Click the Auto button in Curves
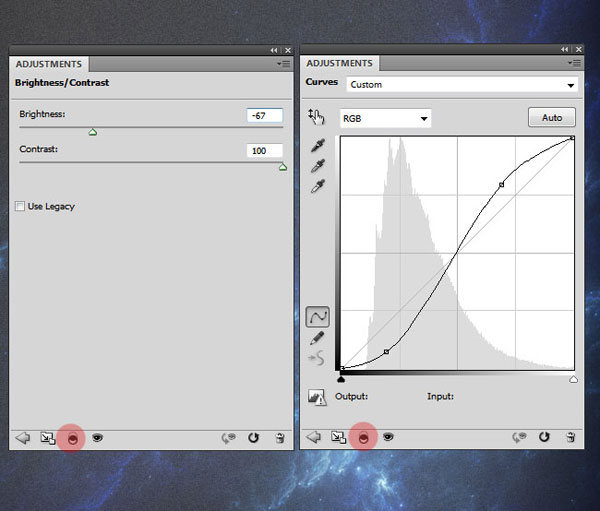Image resolution: width=600 pixels, height=511 pixels. (552, 118)
